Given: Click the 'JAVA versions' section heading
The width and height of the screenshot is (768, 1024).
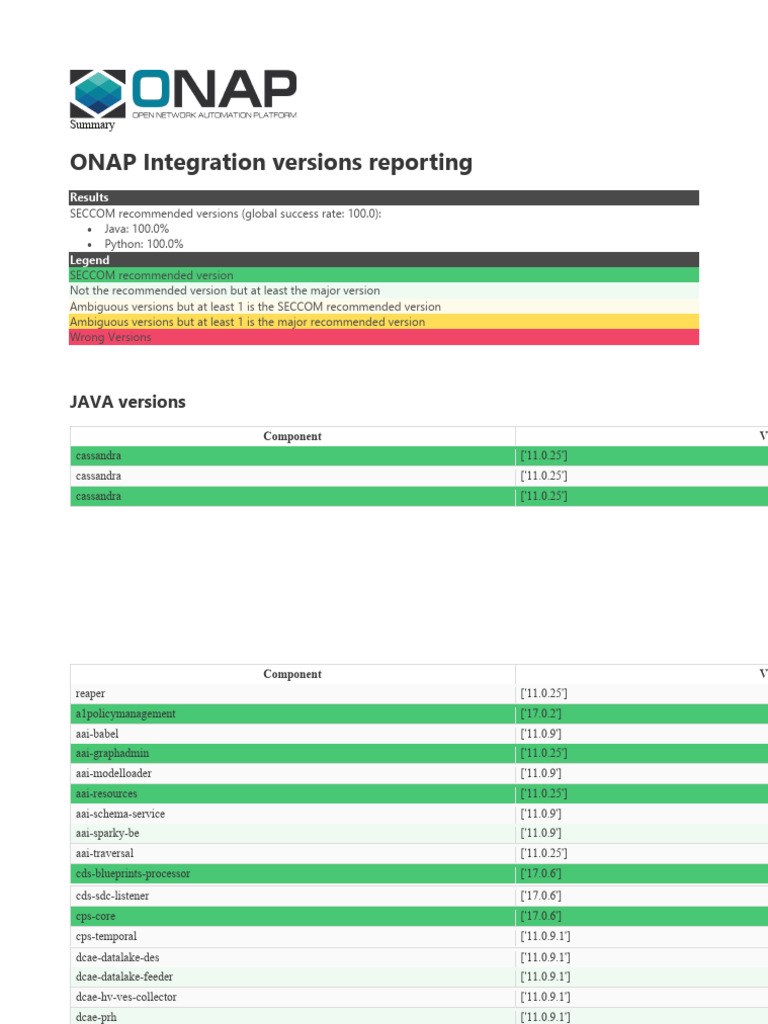Looking at the screenshot, I should coord(127,402).
